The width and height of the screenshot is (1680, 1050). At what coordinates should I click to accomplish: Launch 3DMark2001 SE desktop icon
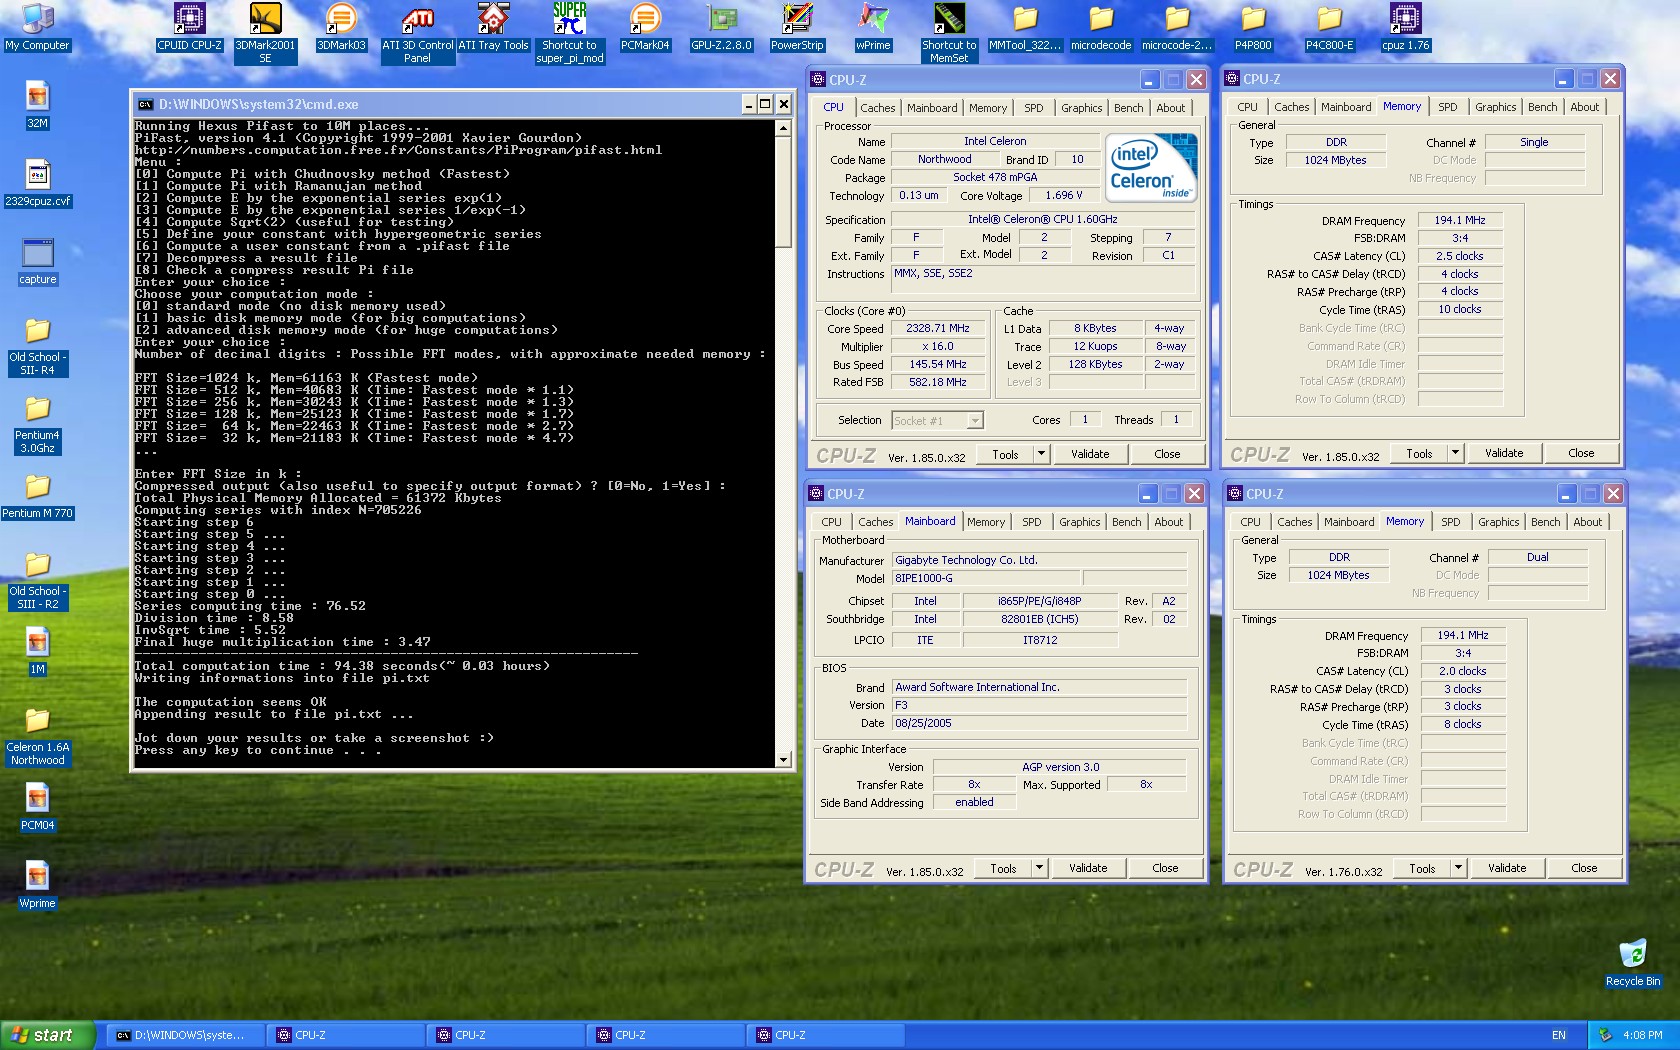[x=265, y=33]
